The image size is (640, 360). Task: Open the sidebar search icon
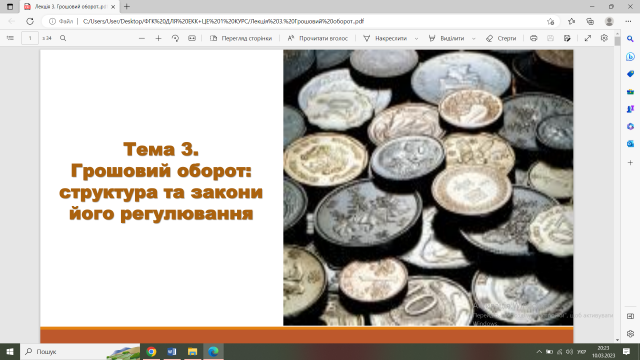coord(630,39)
